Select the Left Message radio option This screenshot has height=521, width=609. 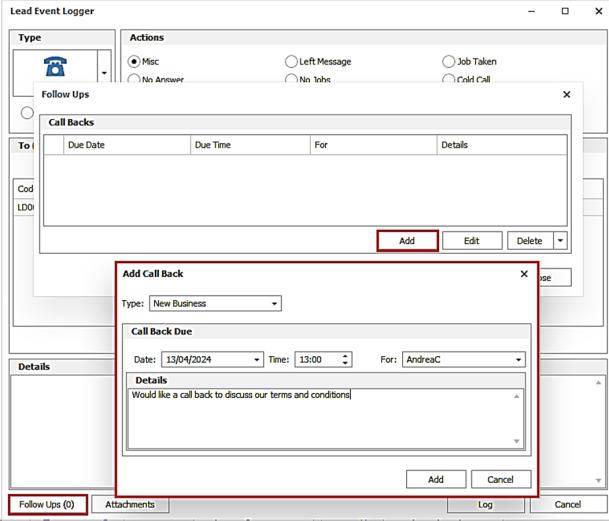tap(291, 62)
